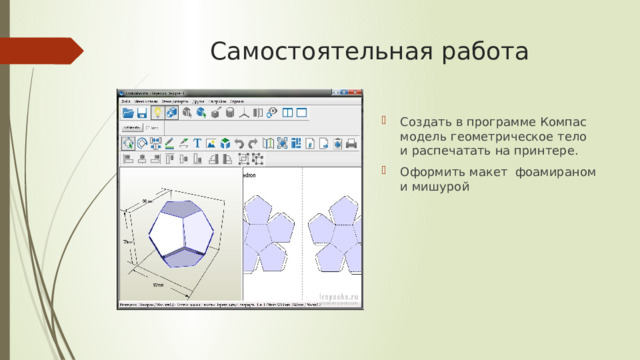Image resolution: width=640 pixels, height=360 pixels.
Task: Open the fourth menu bar item
Action: coord(198,101)
